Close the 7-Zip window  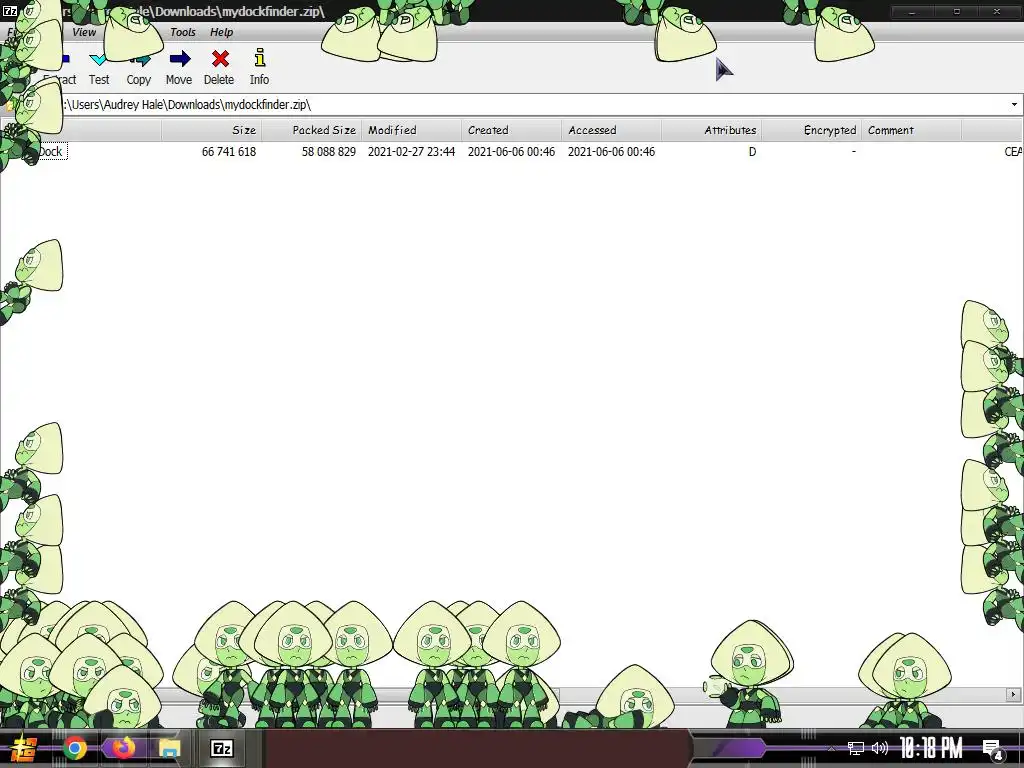point(997,11)
